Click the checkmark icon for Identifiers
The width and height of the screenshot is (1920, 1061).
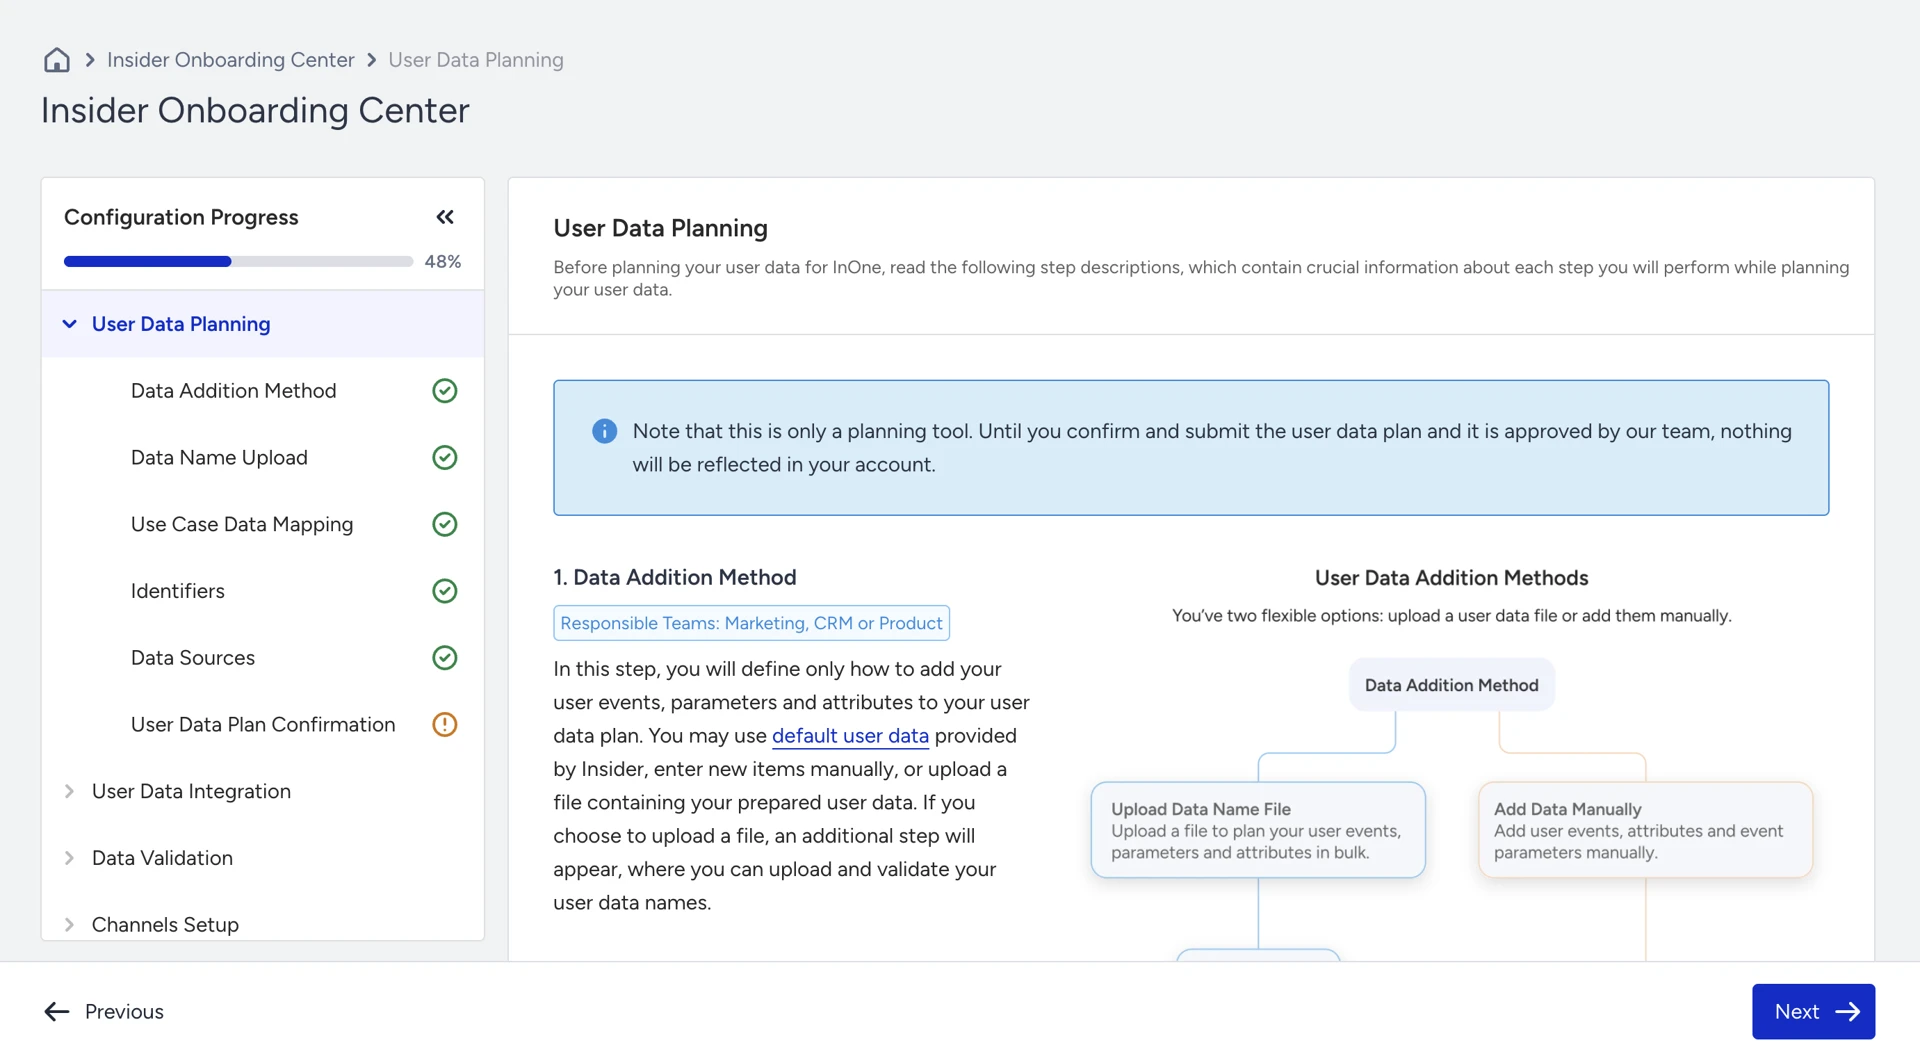444,591
